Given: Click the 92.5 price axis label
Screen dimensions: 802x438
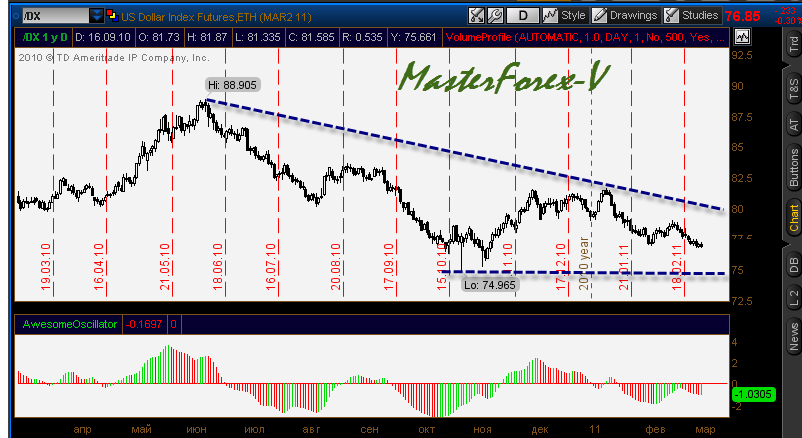Looking at the screenshot, I should point(742,55).
